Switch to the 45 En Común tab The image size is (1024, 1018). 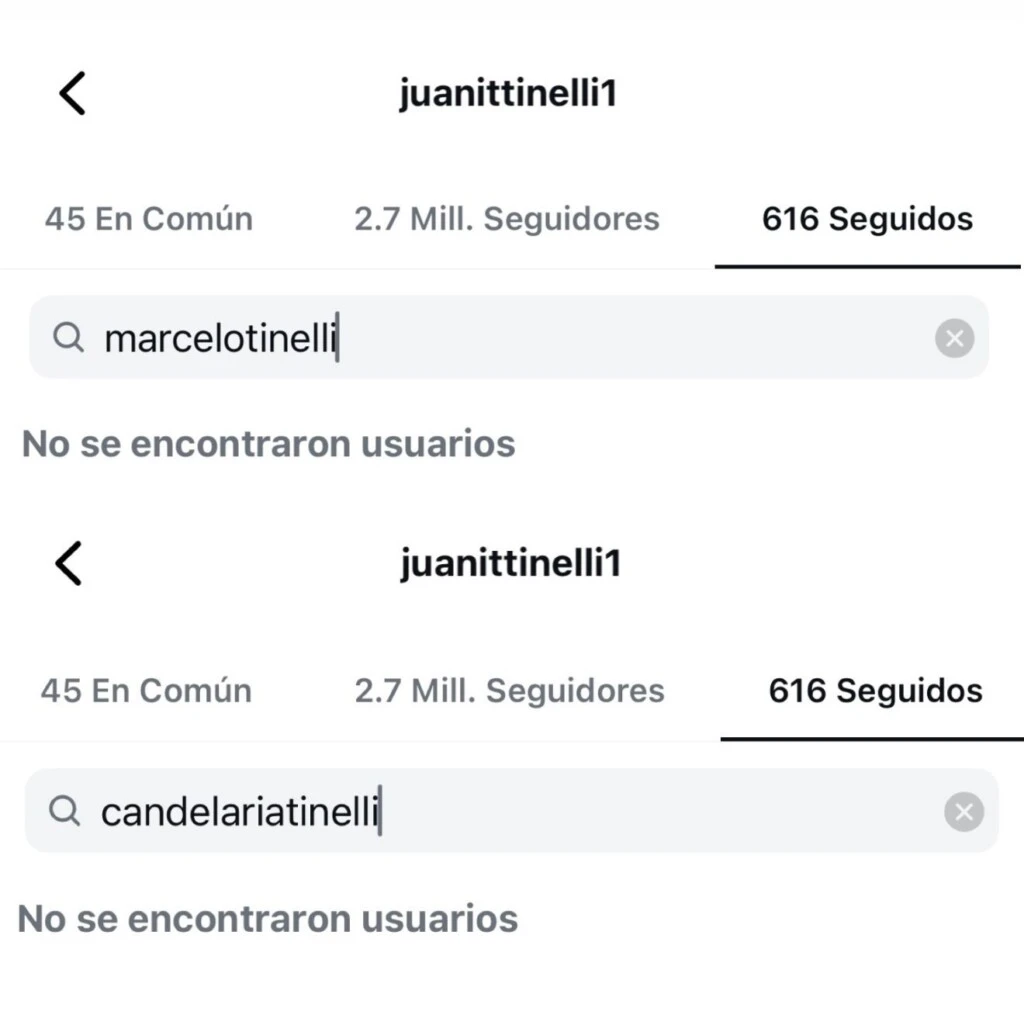tap(147, 219)
